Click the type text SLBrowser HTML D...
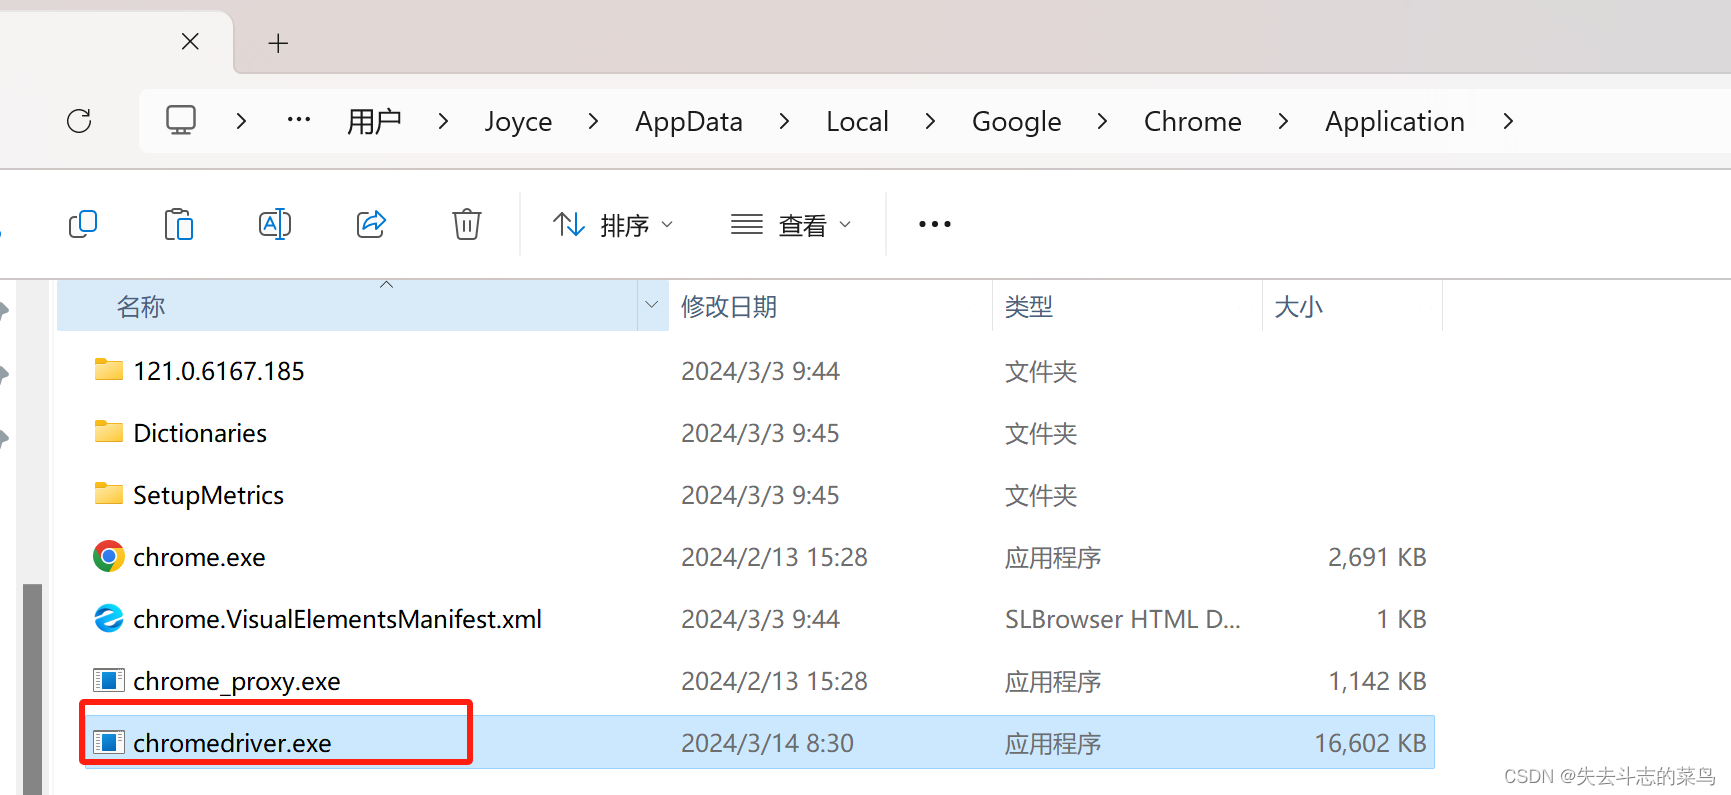 click(1122, 619)
